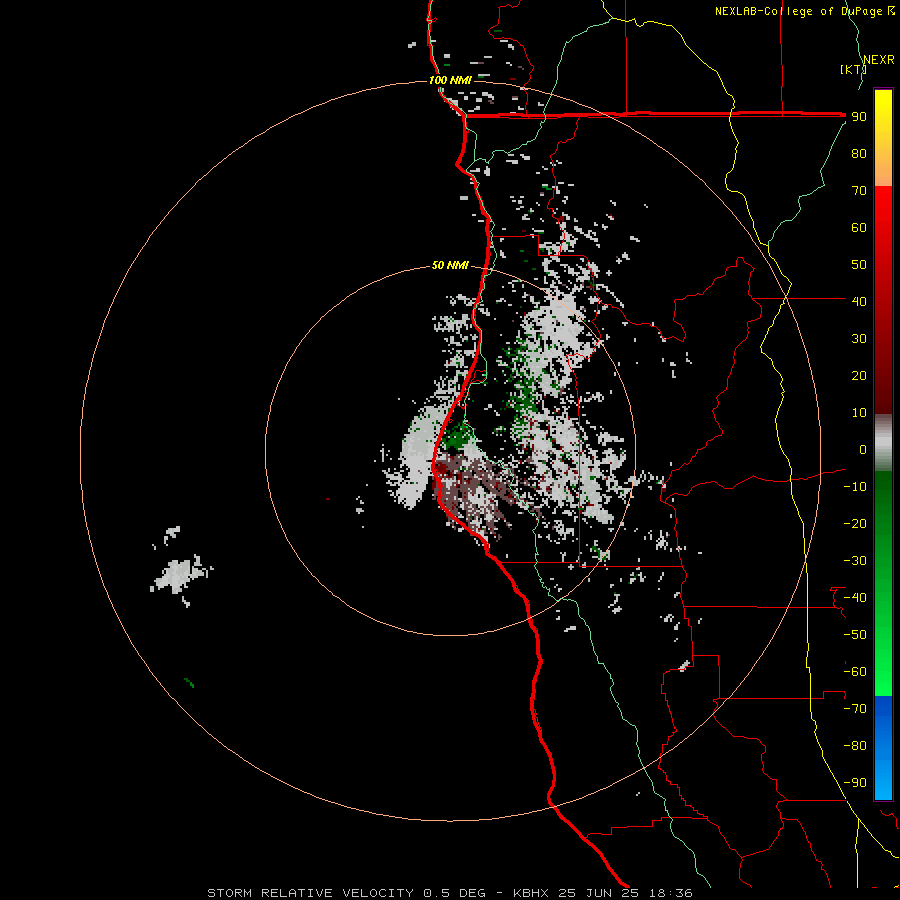Click the KT units label above colorbar
900x900 pixels.
tap(854, 69)
